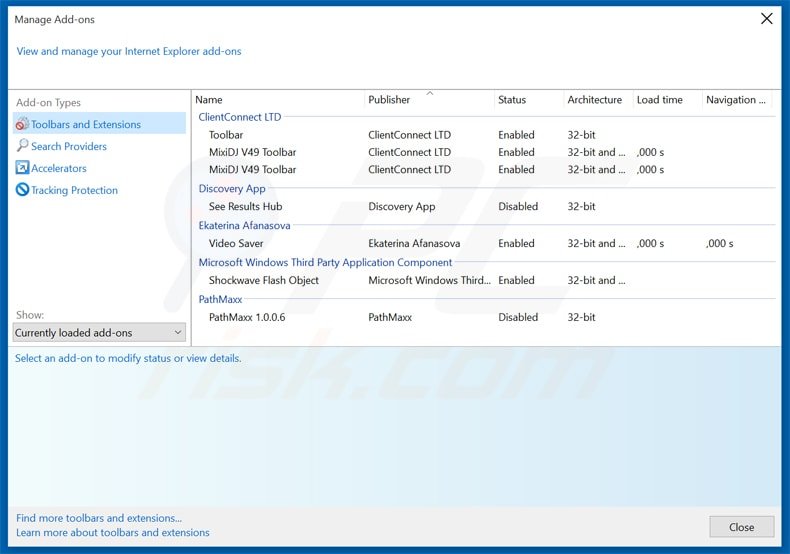Collapse Microsoft Windows Third Party Application Component group

tap(325, 262)
